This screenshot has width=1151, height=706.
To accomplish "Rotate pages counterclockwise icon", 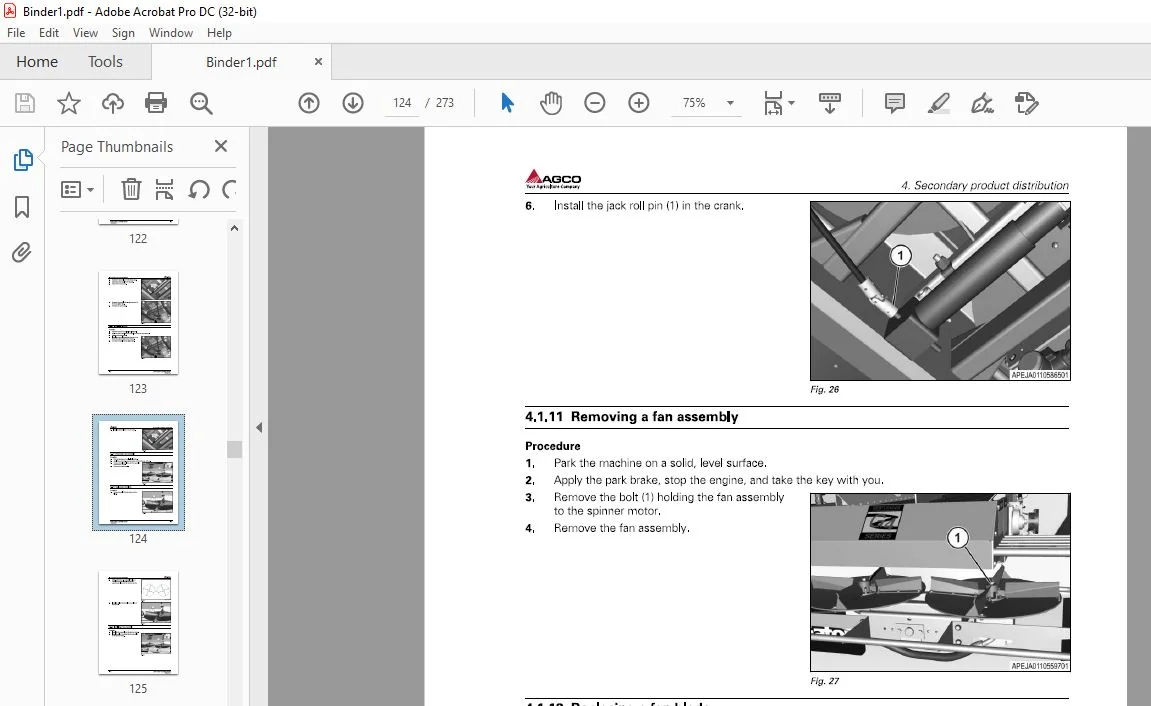I will click(199, 189).
